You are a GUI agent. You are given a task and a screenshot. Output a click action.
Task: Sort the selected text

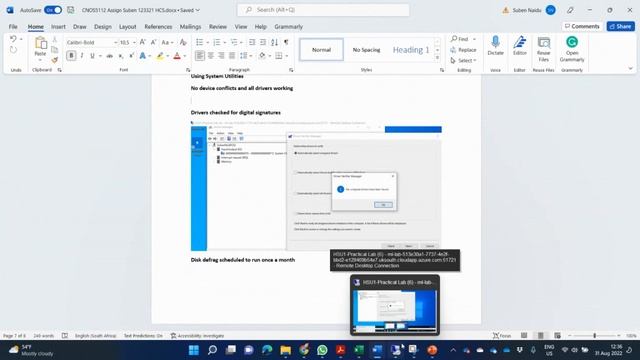274,42
